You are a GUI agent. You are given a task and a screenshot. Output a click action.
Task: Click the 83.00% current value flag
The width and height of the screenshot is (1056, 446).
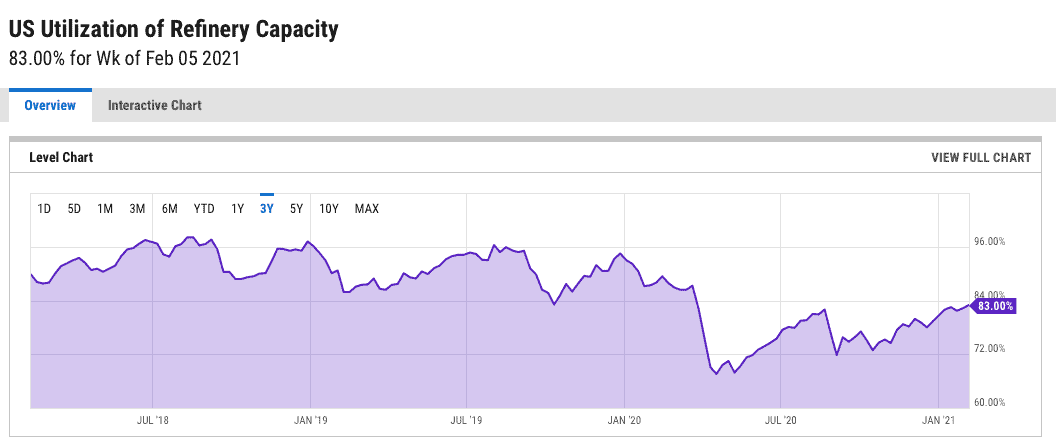(996, 306)
